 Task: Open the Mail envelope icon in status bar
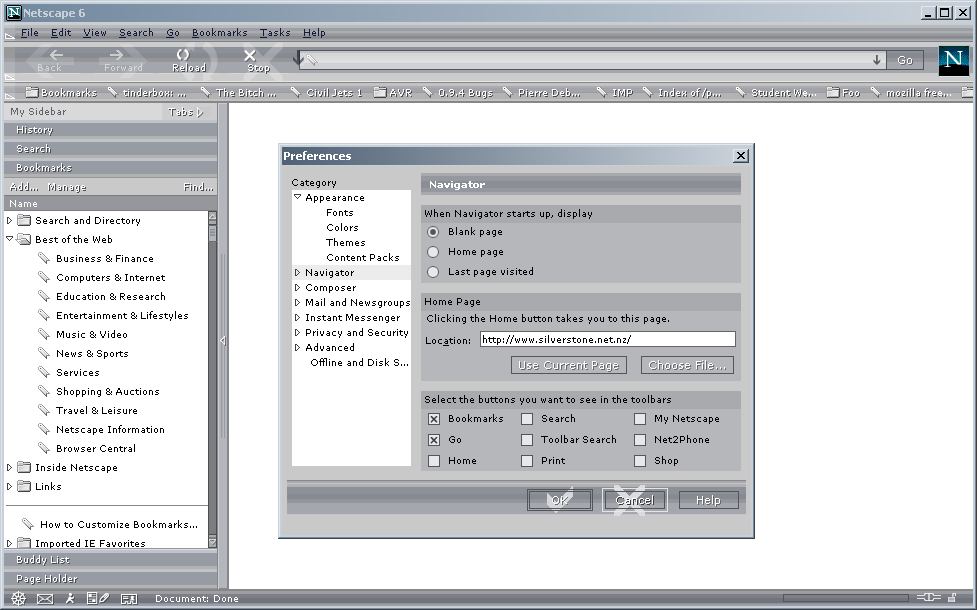45,599
